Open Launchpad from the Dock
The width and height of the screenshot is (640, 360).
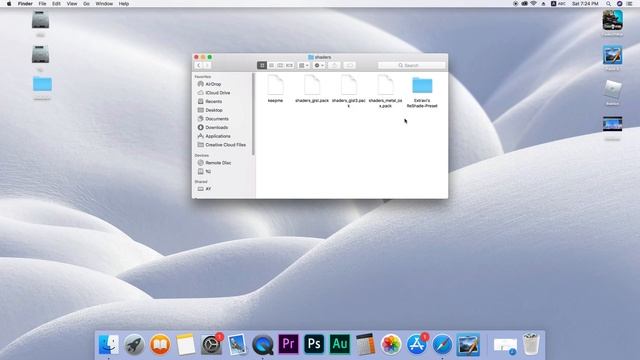(x=134, y=344)
